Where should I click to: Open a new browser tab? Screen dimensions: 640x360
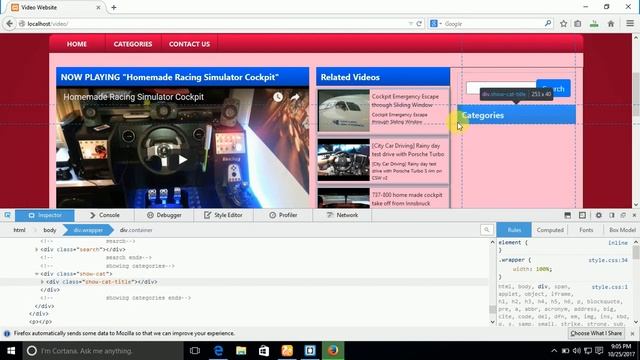point(113,7)
